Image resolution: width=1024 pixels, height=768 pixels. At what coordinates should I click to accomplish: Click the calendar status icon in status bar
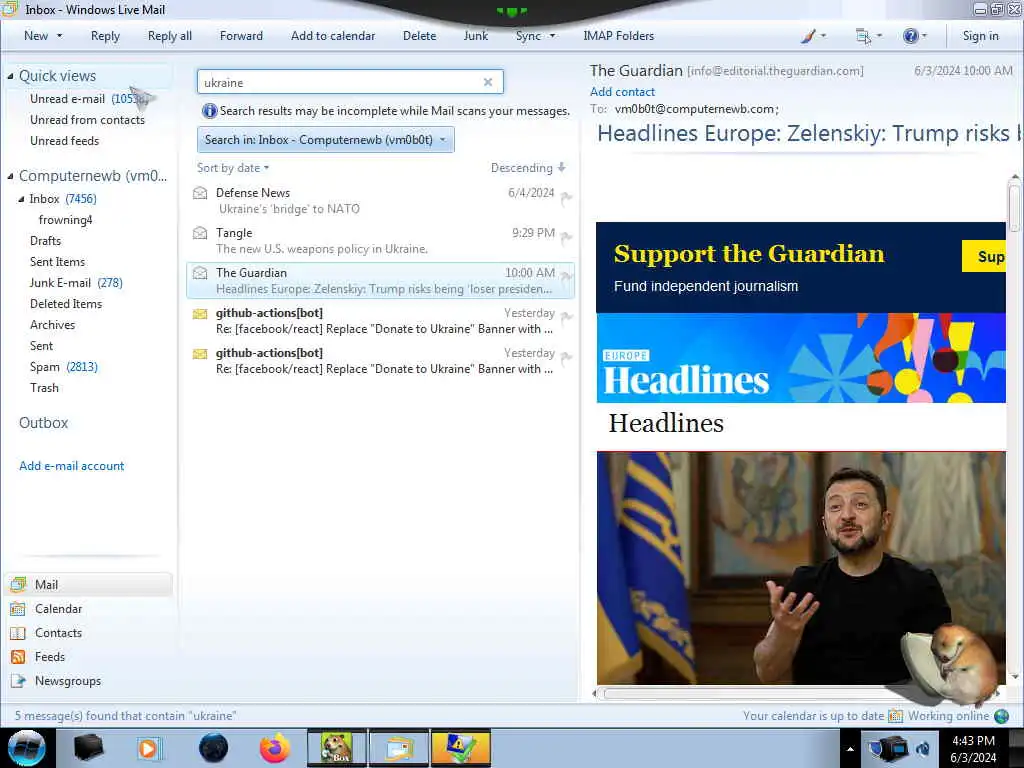click(x=895, y=716)
